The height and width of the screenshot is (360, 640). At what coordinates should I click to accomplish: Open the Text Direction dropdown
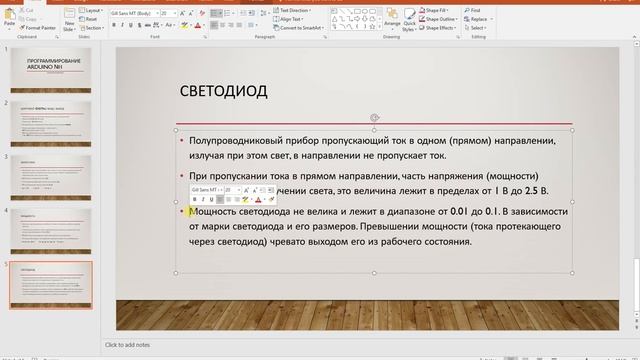(292, 10)
